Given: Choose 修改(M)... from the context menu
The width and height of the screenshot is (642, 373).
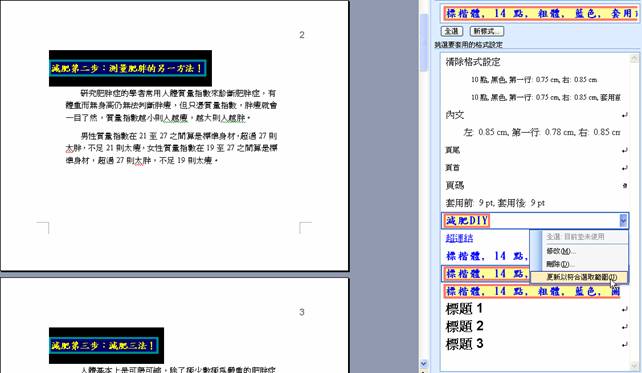Looking at the screenshot, I should pyautogui.click(x=561, y=251).
